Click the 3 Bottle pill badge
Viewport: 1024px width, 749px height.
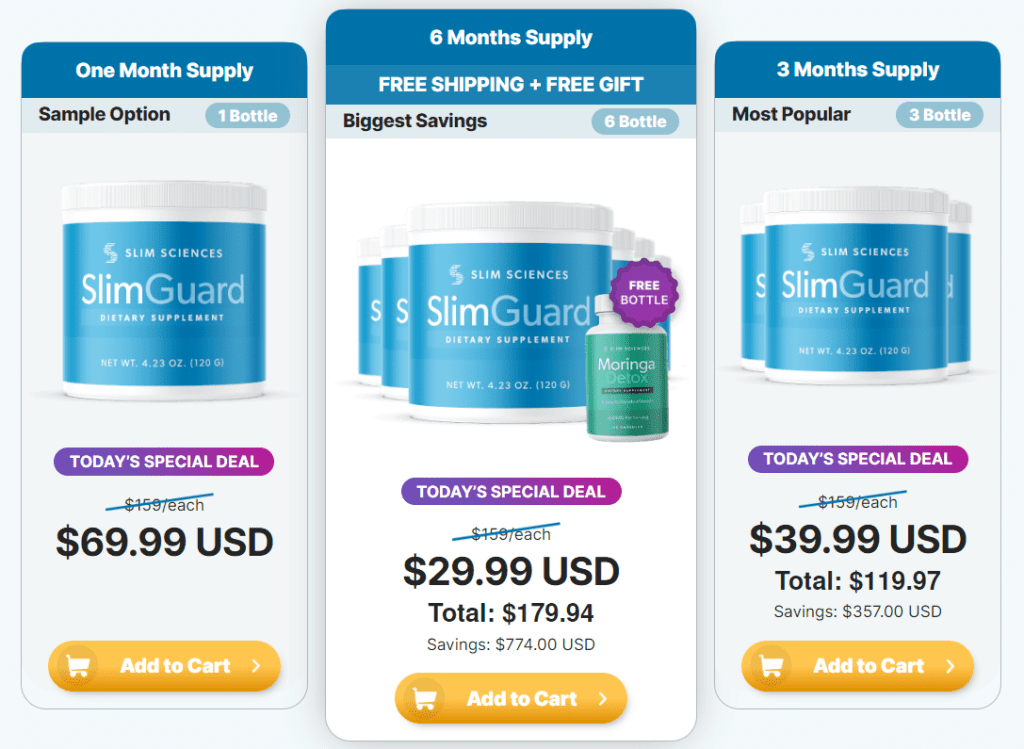click(940, 115)
